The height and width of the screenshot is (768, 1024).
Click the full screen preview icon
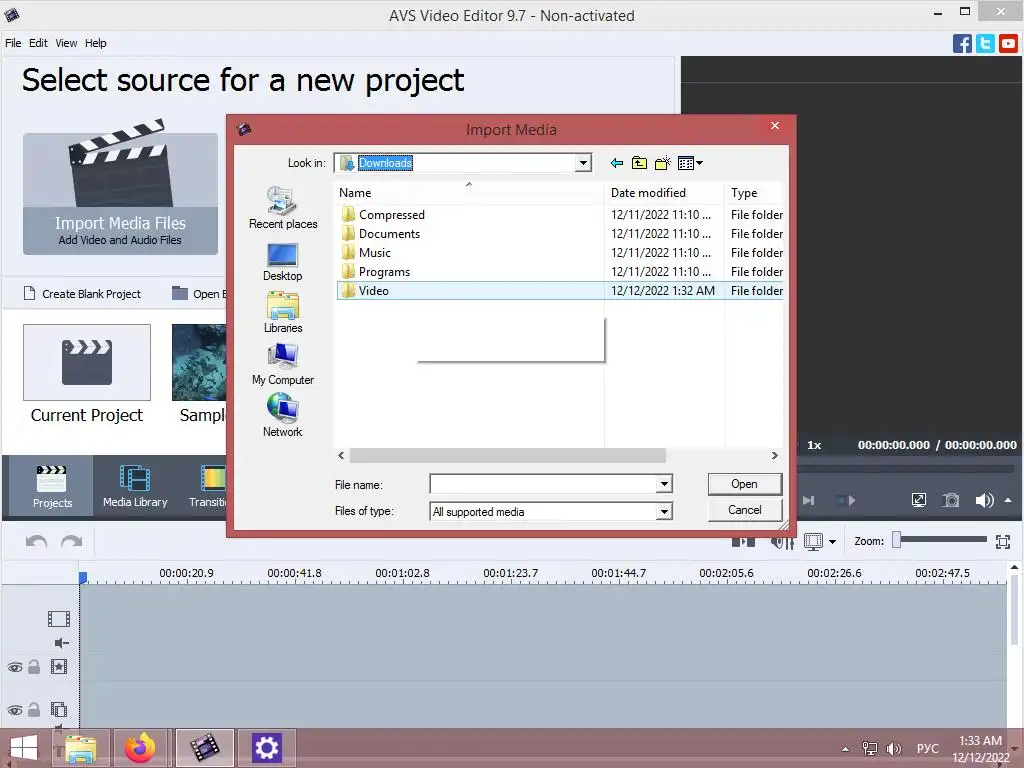919,500
